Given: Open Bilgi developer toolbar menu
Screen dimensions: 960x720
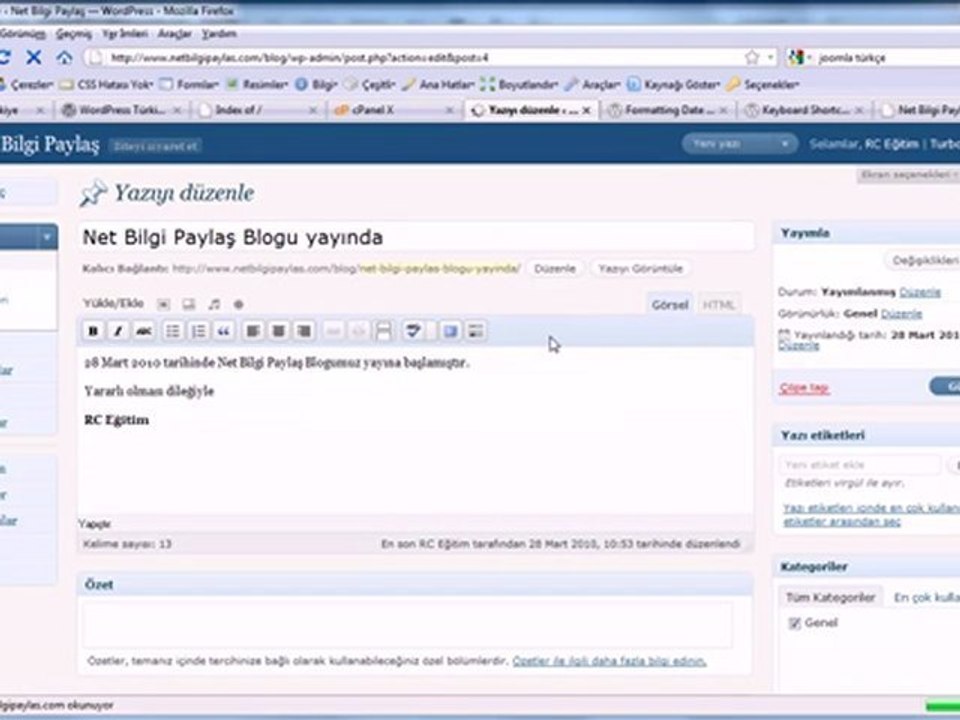Looking at the screenshot, I should [317, 84].
